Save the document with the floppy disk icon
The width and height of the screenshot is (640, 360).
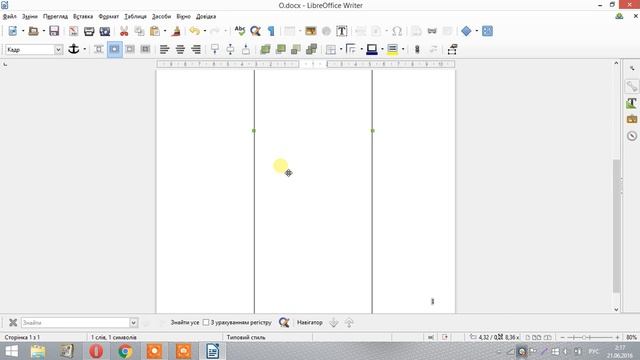click(x=54, y=31)
